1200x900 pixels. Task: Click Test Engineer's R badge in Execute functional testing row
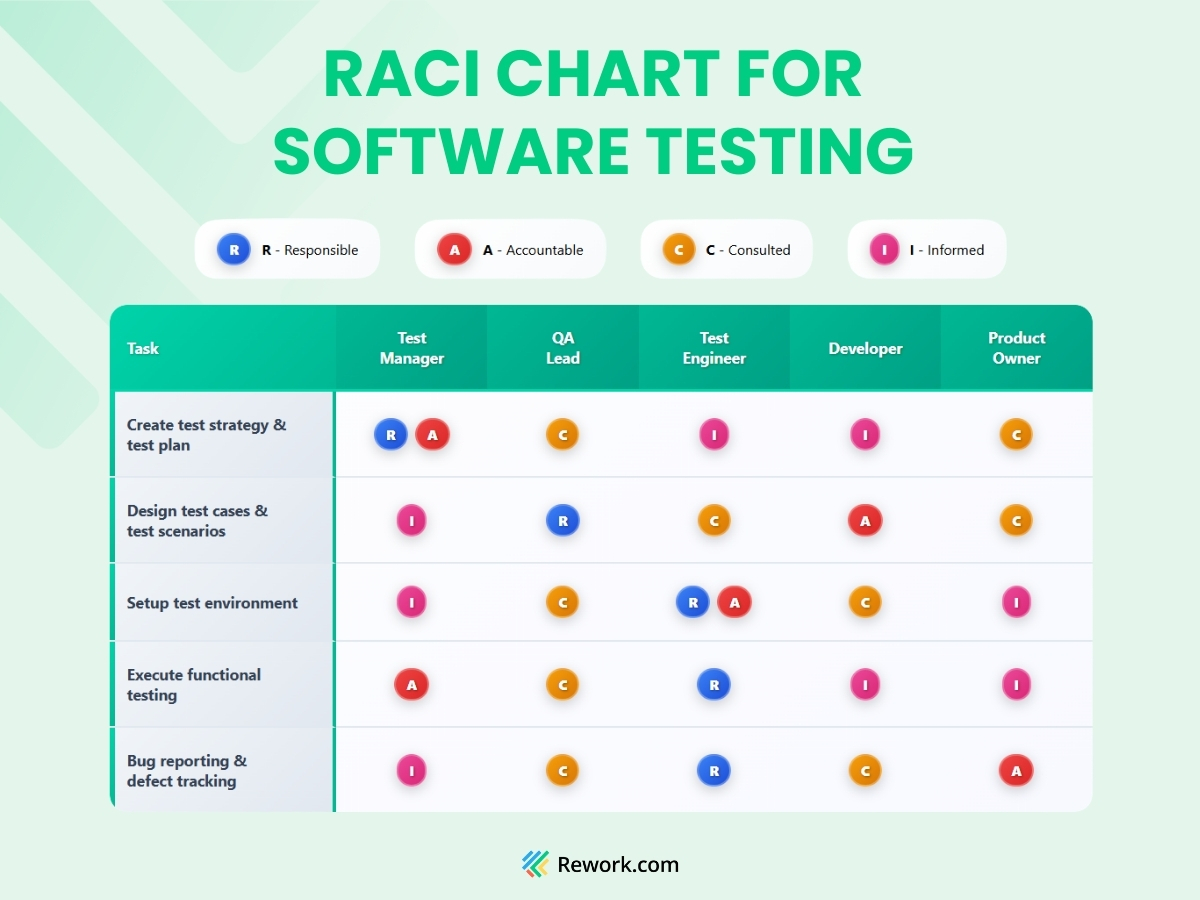click(714, 685)
